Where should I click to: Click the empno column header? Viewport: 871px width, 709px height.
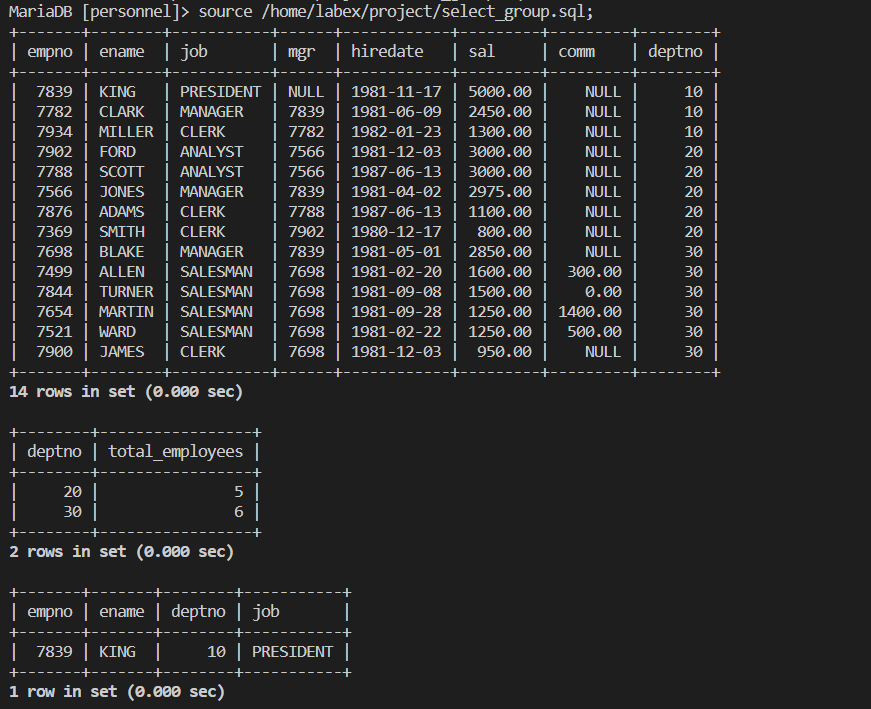click(50, 51)
